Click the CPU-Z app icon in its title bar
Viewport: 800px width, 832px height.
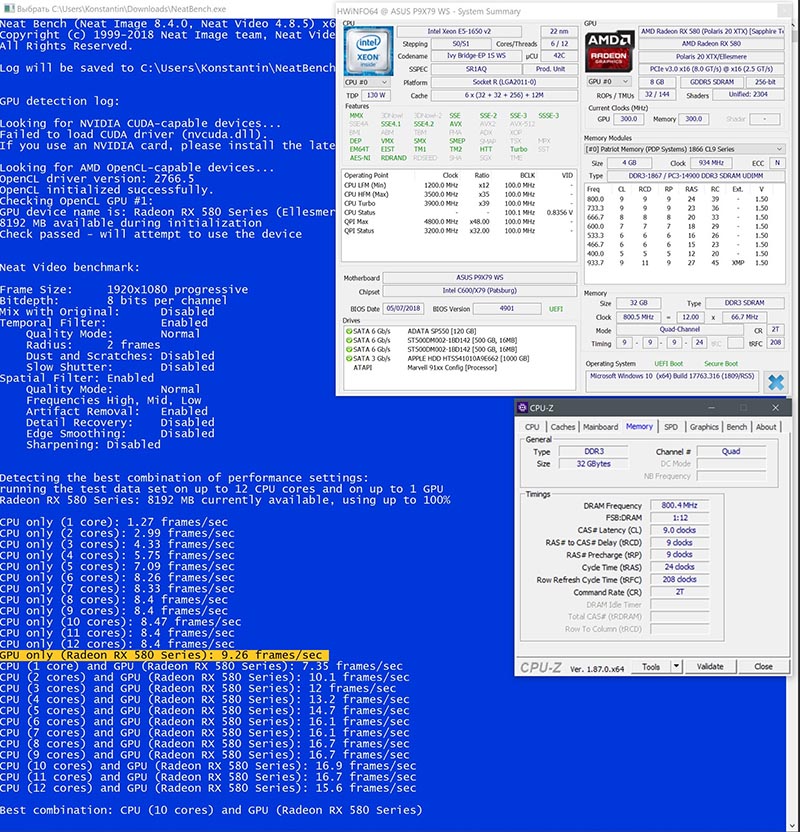[x=522, y=408]
